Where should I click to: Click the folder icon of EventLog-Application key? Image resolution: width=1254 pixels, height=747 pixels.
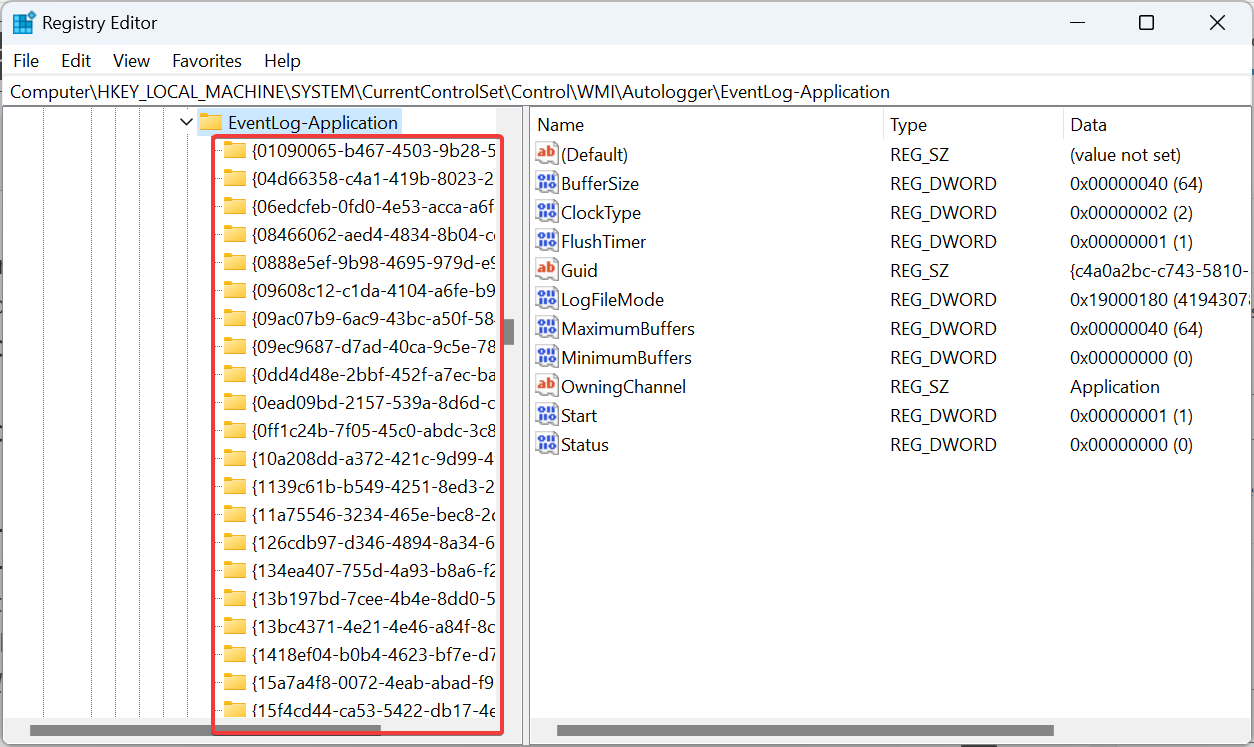pyautogui.click(x=212, y=122)
